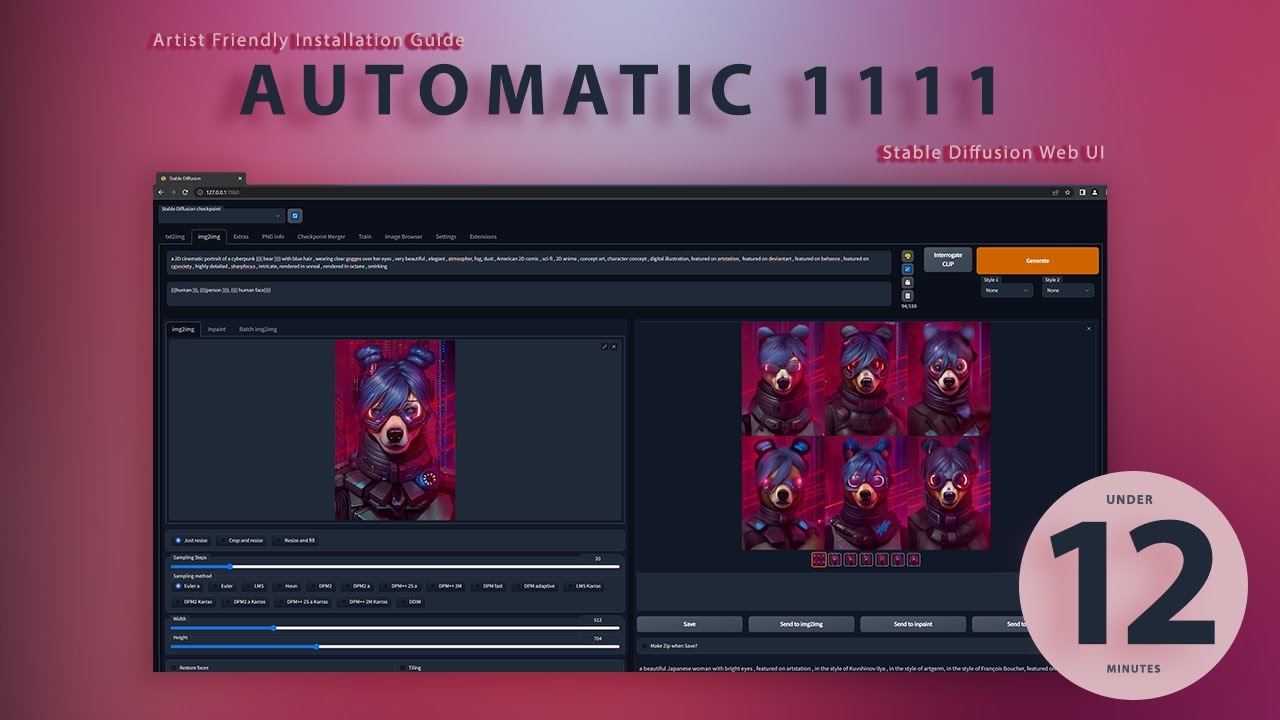Open the Settings tab
The width and height of the screenshot is (1280, 720).
[x=446, y=237]
